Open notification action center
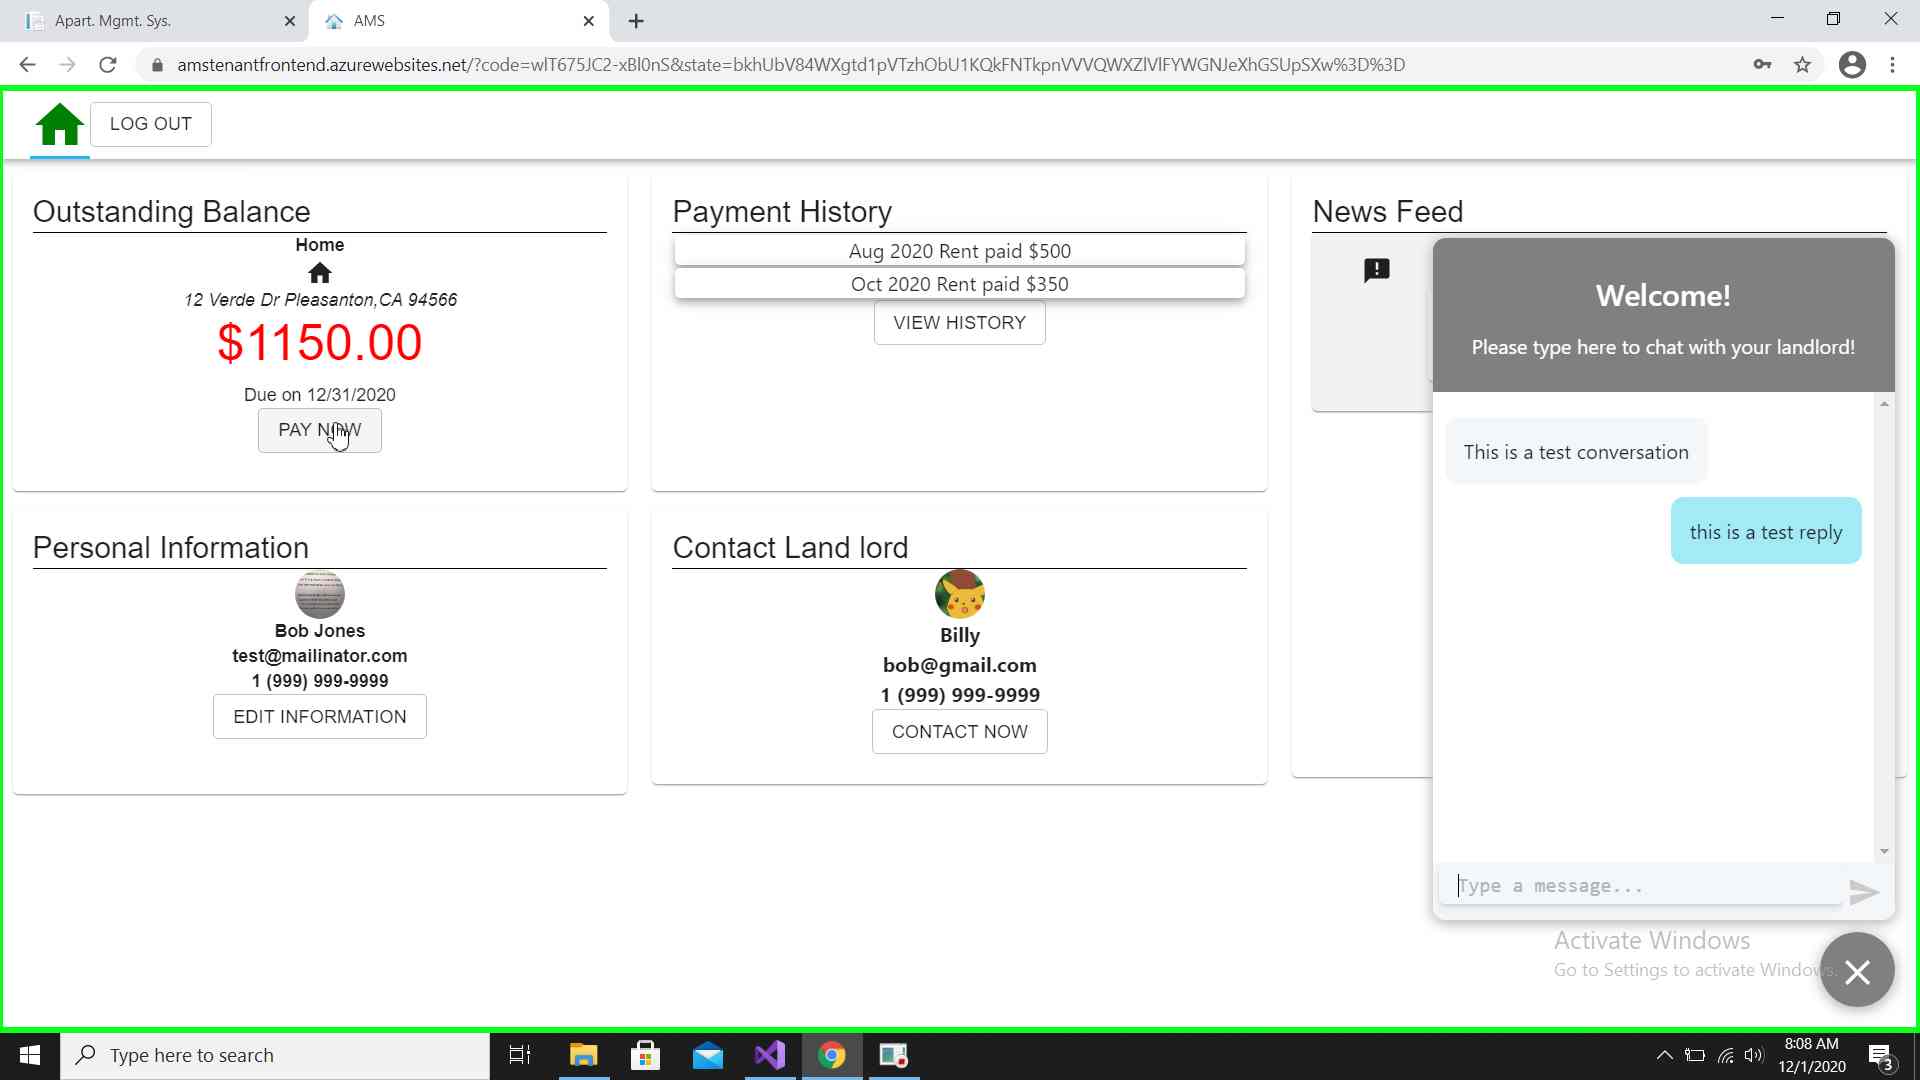This screenshot has width=1920, height=1080. (1881, 1055)
